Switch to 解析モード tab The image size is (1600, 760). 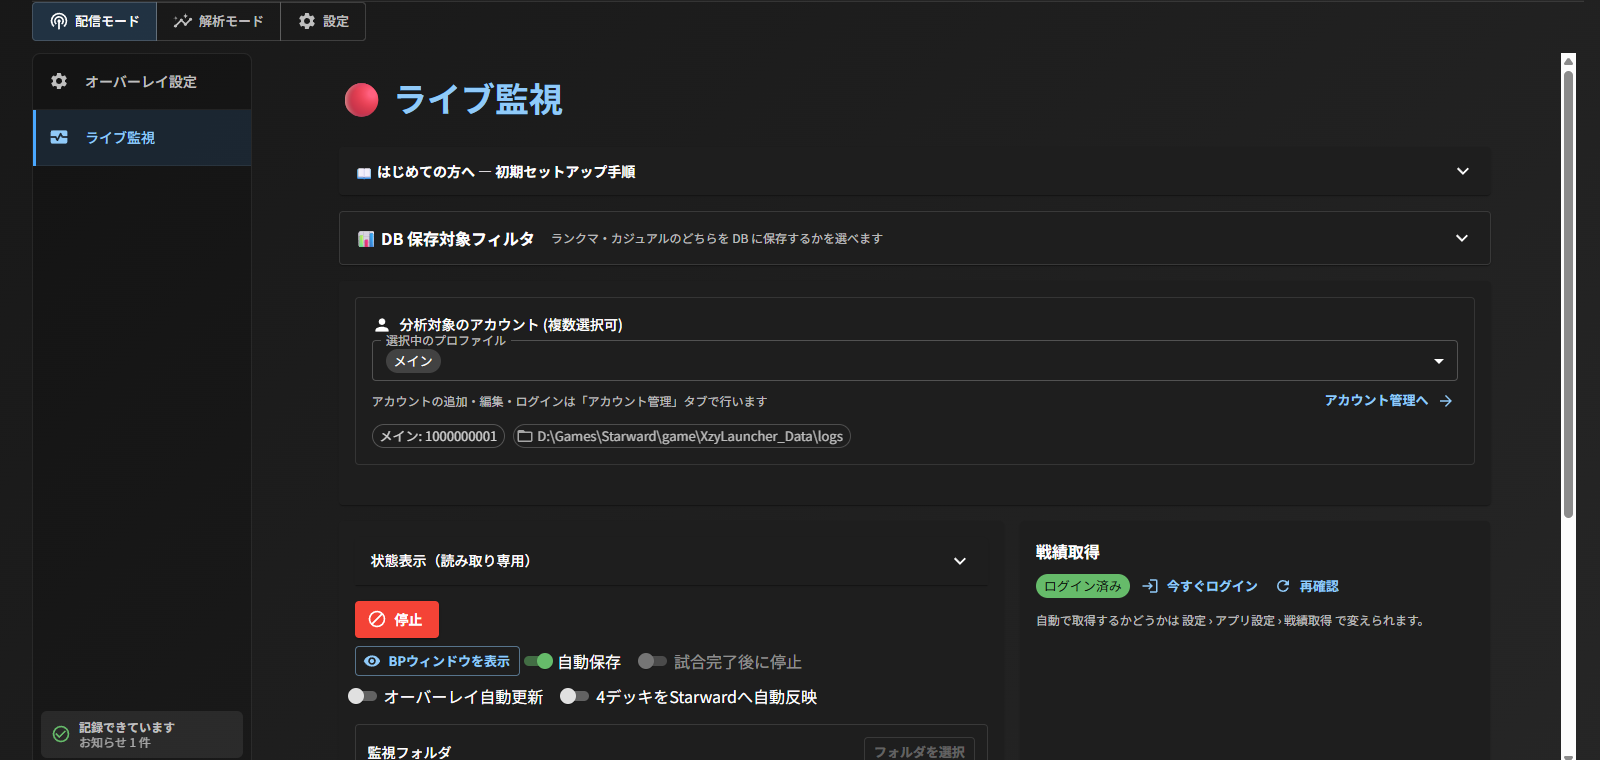click(x=218, y=21)
